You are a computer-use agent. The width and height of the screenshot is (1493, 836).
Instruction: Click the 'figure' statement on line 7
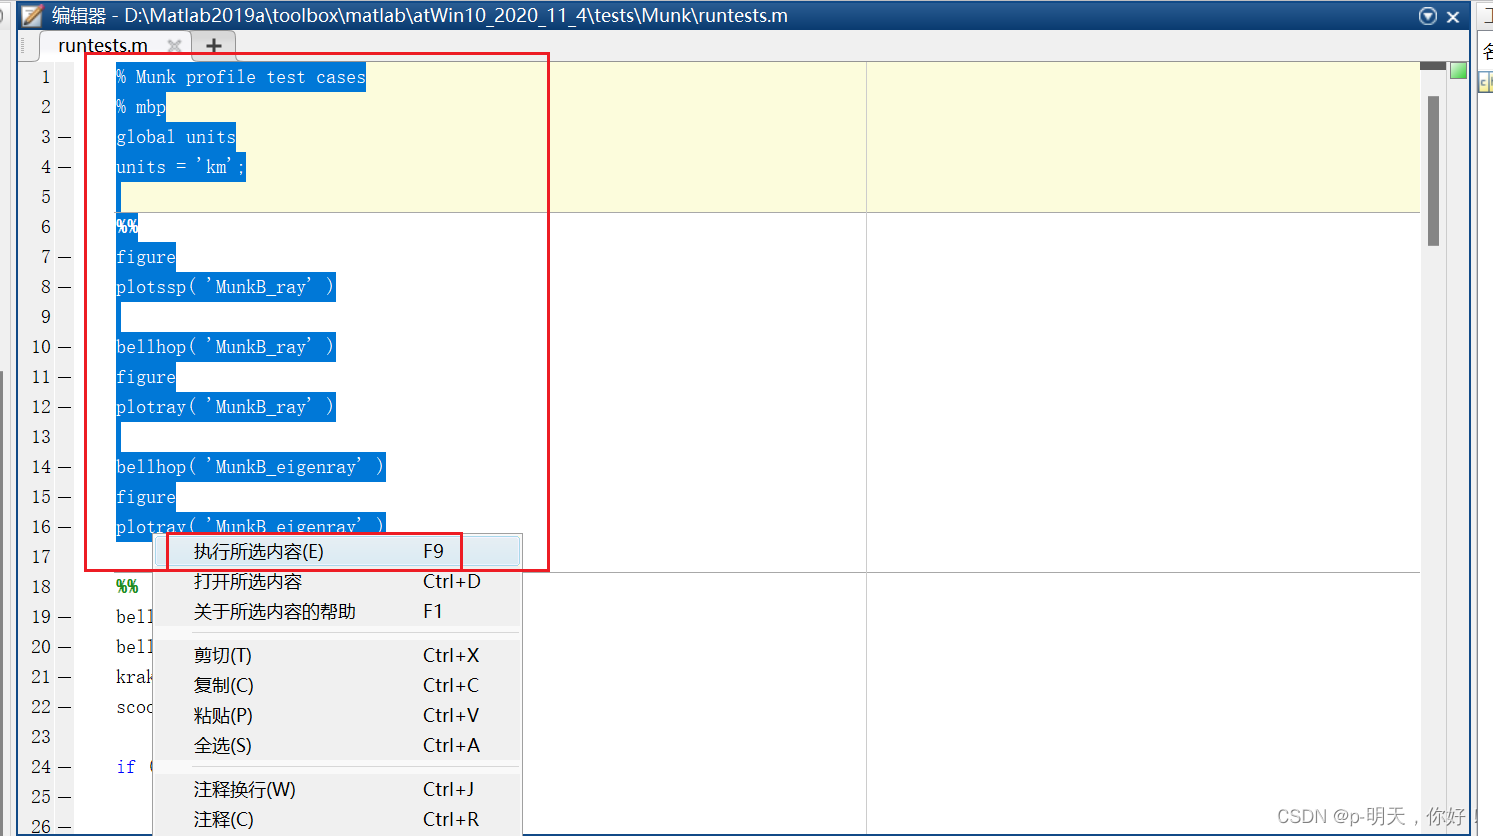146,257
